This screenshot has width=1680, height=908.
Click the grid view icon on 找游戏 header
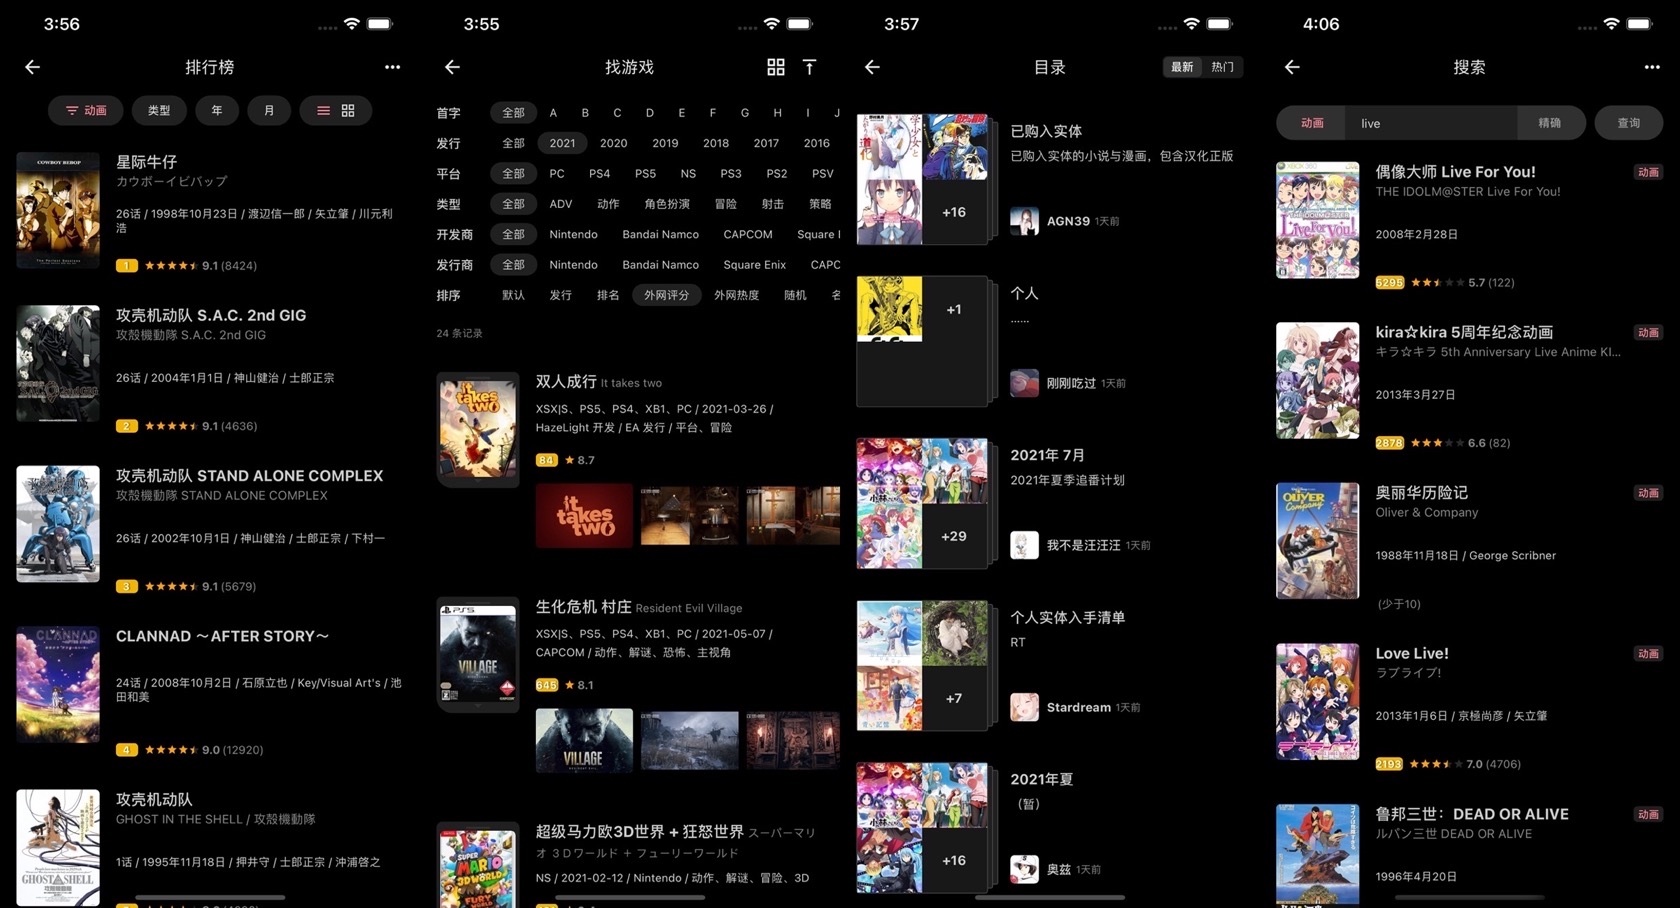[775, 67]
